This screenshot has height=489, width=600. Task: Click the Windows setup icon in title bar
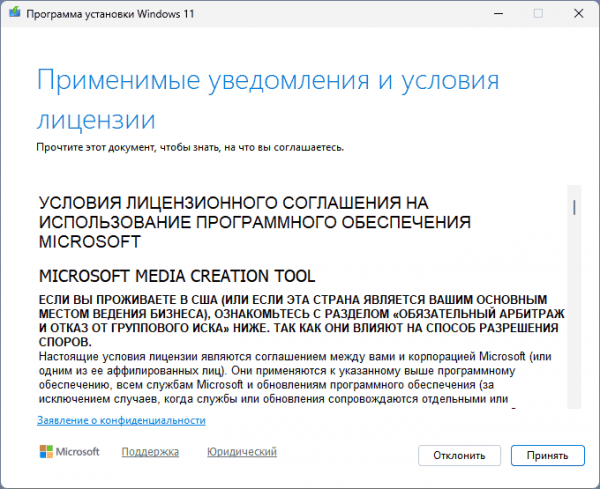tap(15, 13)
